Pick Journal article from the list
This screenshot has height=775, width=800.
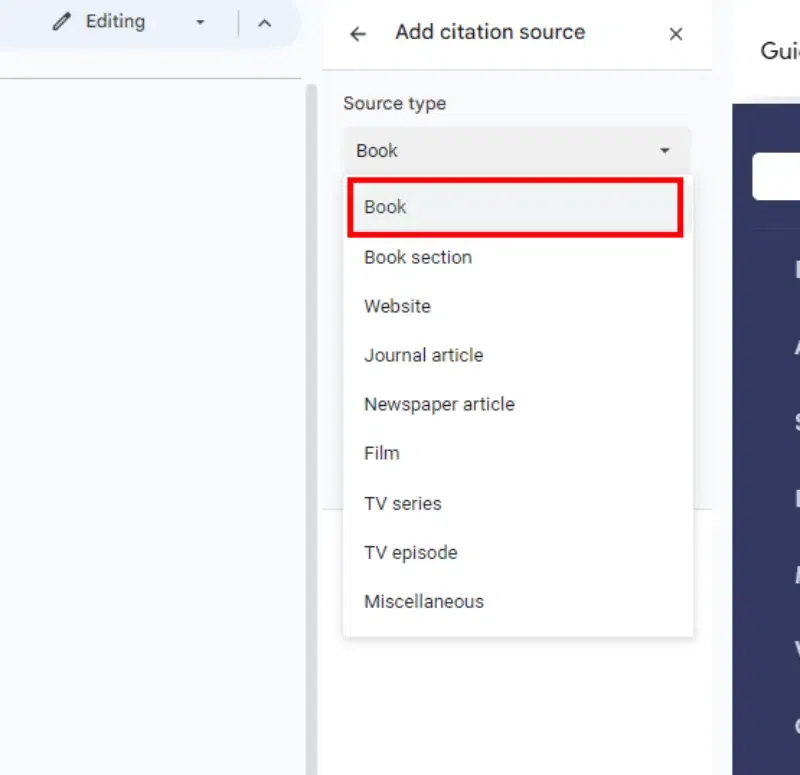pos(518,356)
